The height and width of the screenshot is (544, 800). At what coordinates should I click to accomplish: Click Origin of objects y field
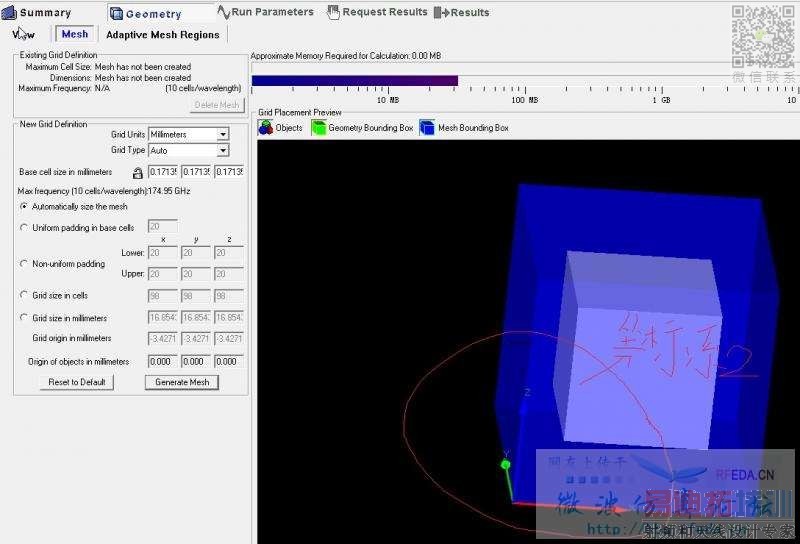click(x=196, y=361)
